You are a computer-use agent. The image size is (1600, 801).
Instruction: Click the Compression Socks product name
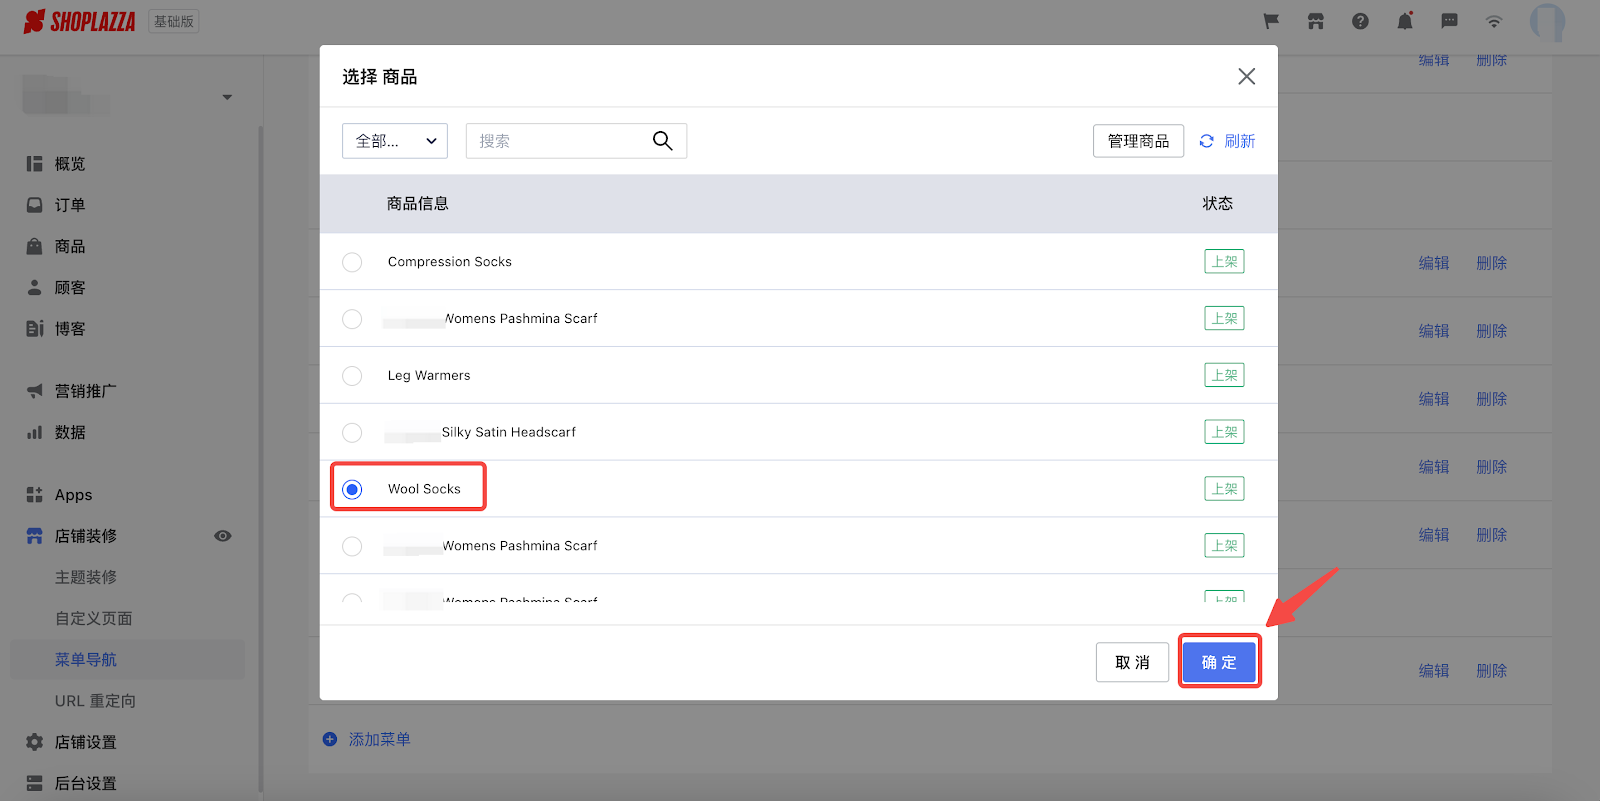(450, 262)
